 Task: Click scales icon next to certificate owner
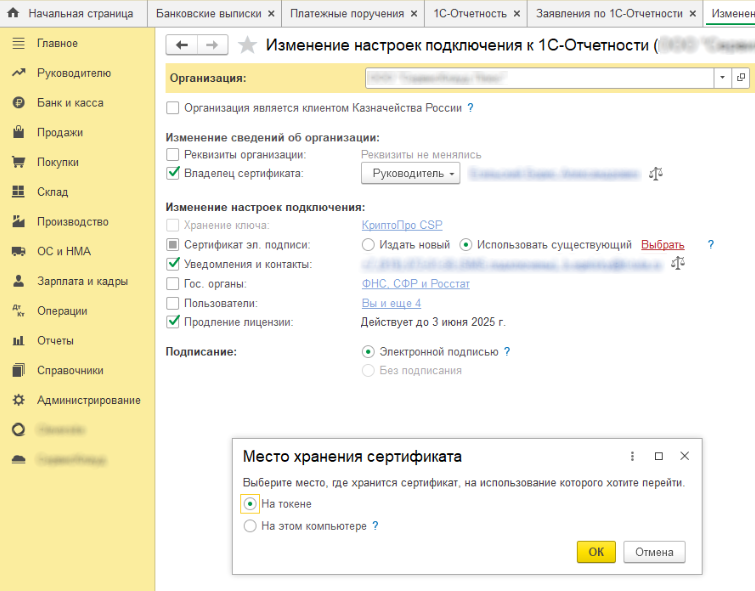tap(655, 173)
